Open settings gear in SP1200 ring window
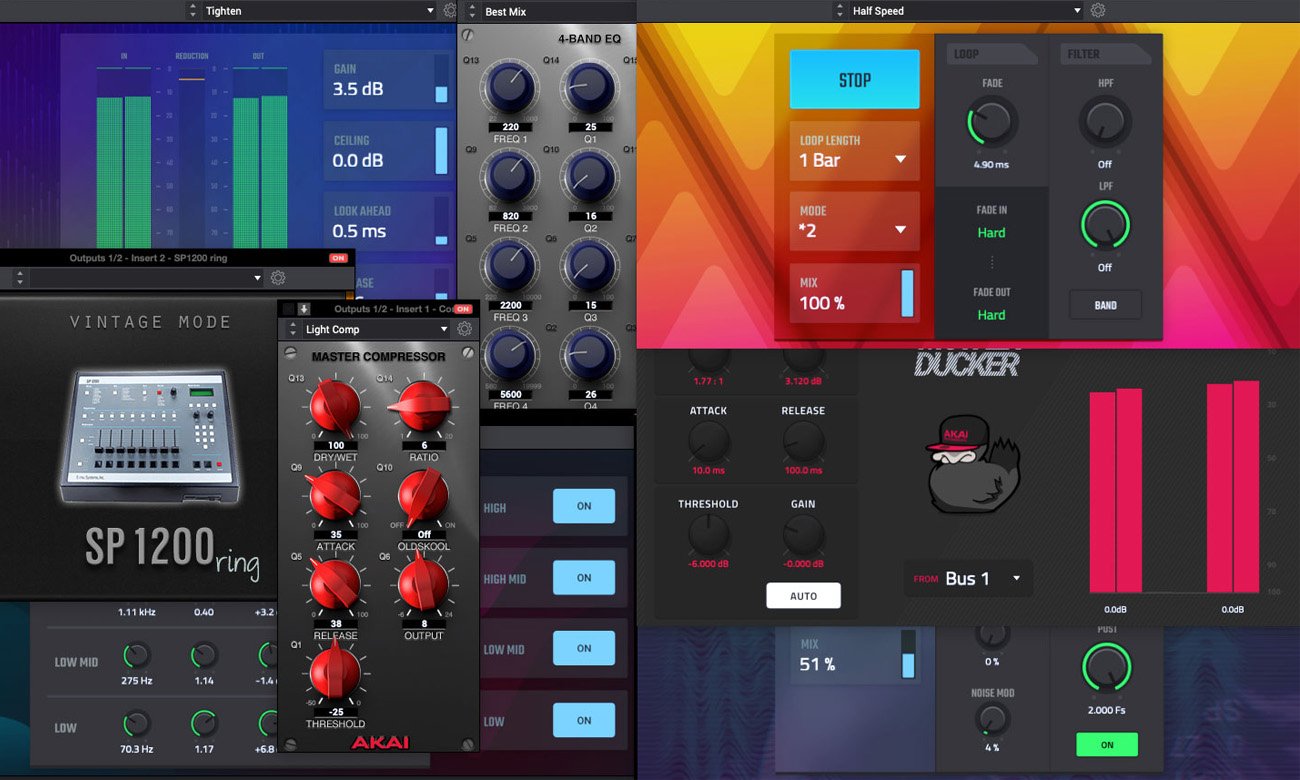1300x780 pixels. tap(278, 278)
